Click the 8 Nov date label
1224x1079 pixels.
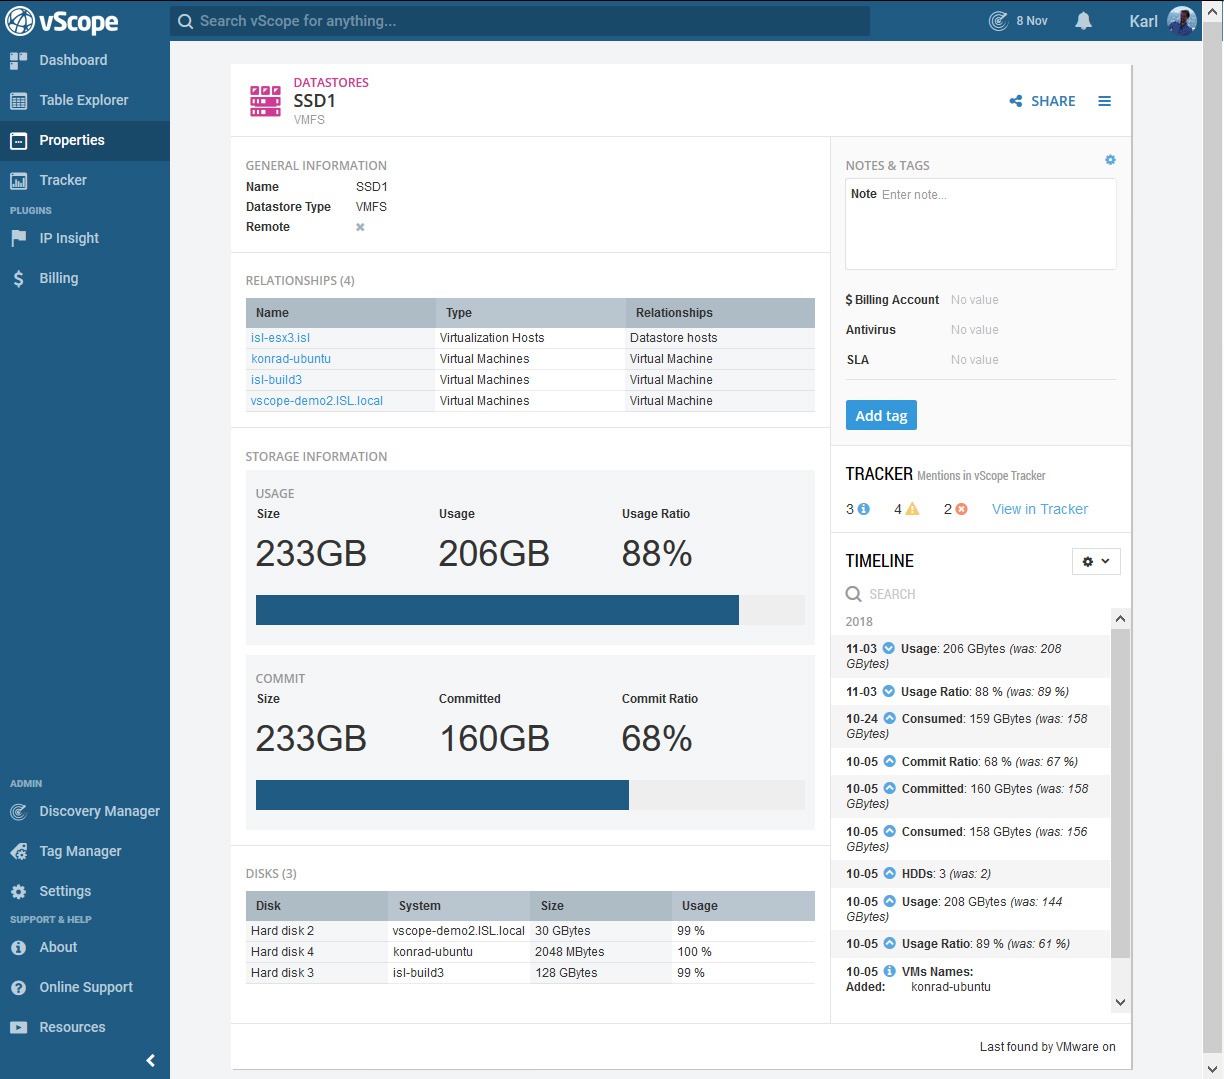pyautogui.click(x=1032, y=21)
